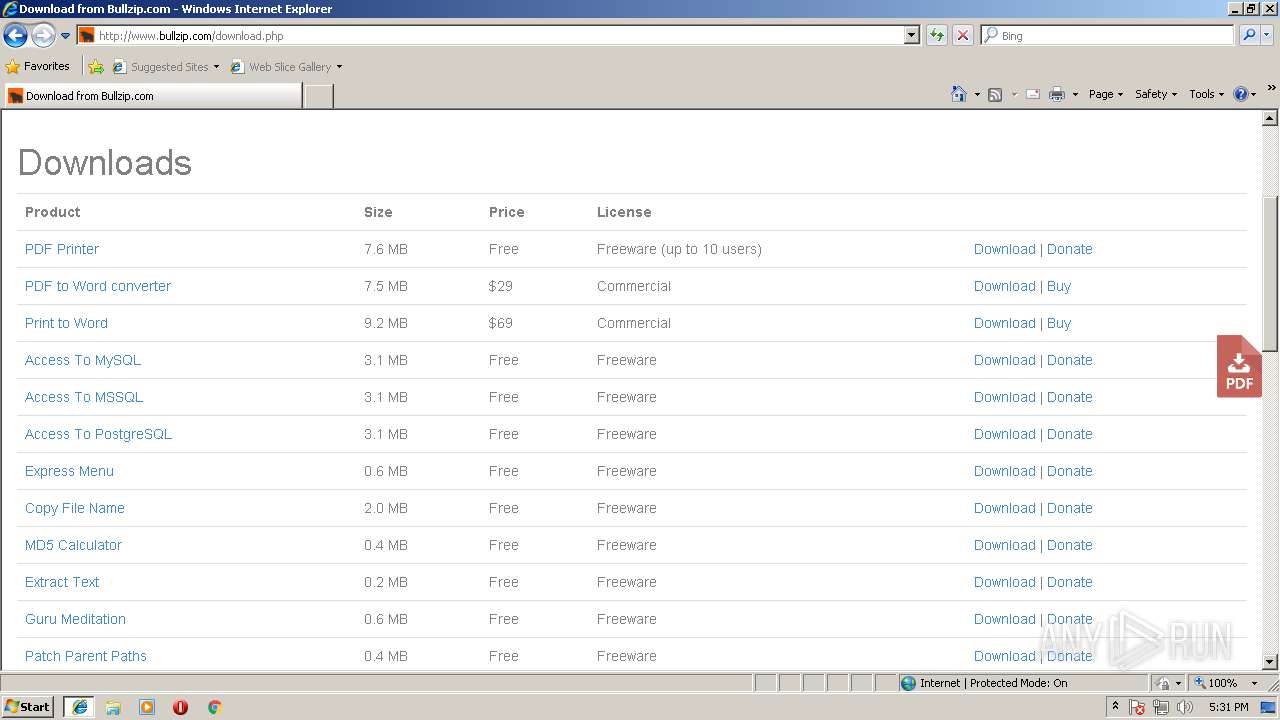Open the Windows Explorer folder taskbar icon

(113, 707)
